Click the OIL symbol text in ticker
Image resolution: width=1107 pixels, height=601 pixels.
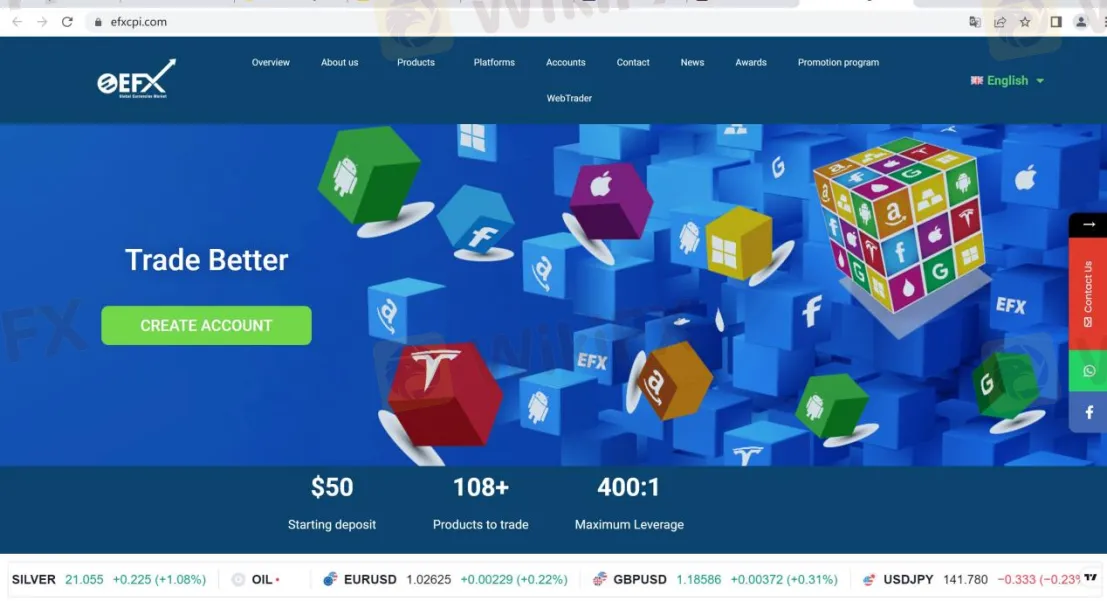point(262,579)
